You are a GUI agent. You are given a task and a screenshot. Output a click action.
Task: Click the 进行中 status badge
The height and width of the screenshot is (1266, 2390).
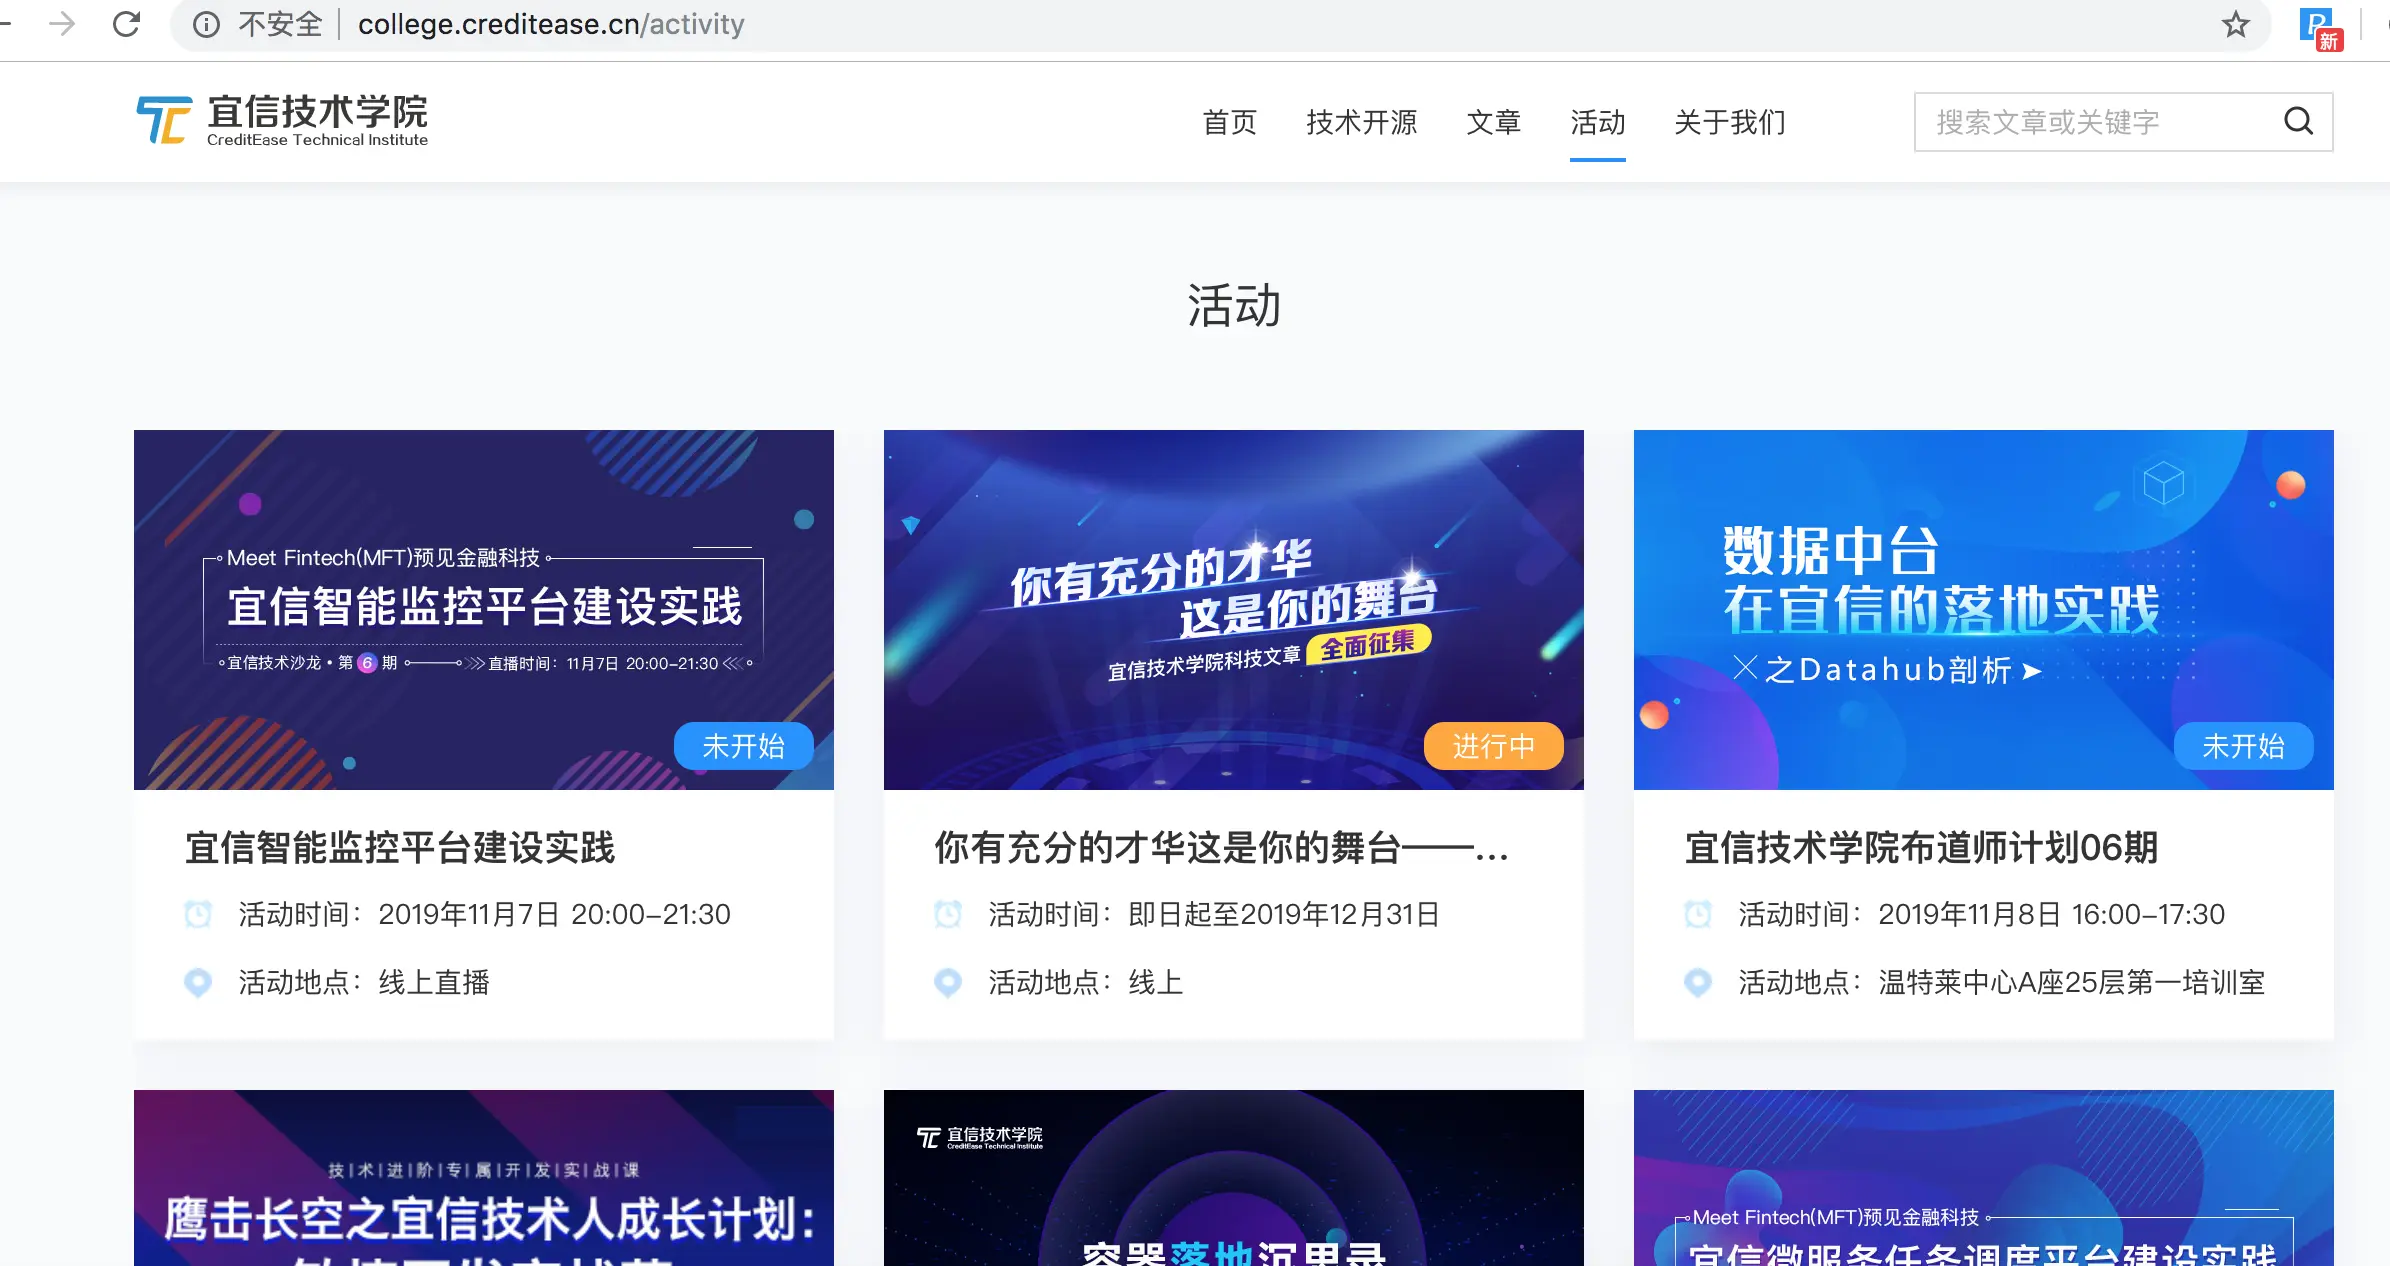(x=1493, y=746)
